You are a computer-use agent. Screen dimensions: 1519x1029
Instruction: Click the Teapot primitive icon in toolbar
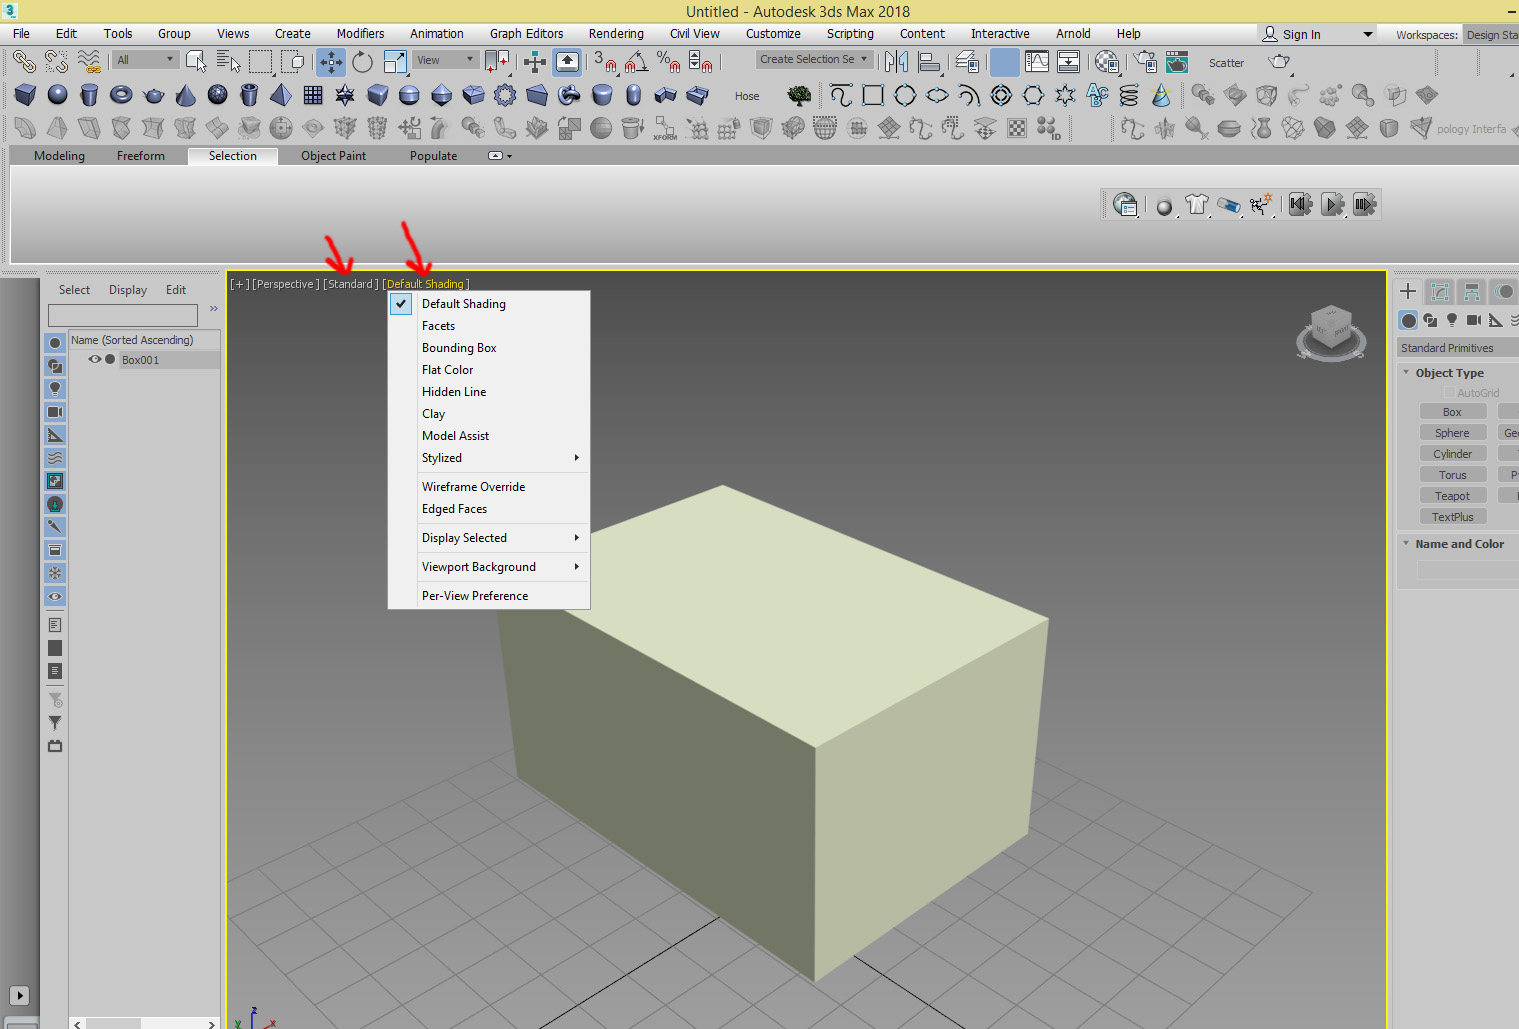[153, 95]
